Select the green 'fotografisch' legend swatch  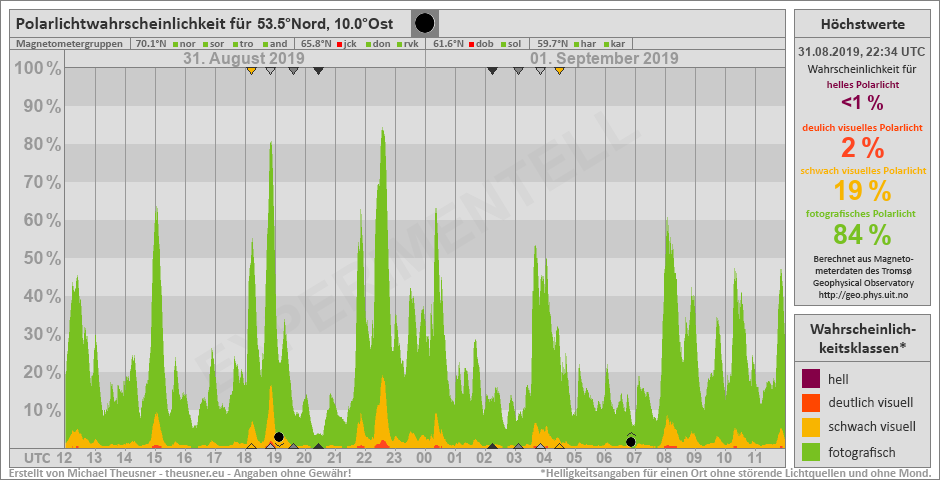[811, 451]
